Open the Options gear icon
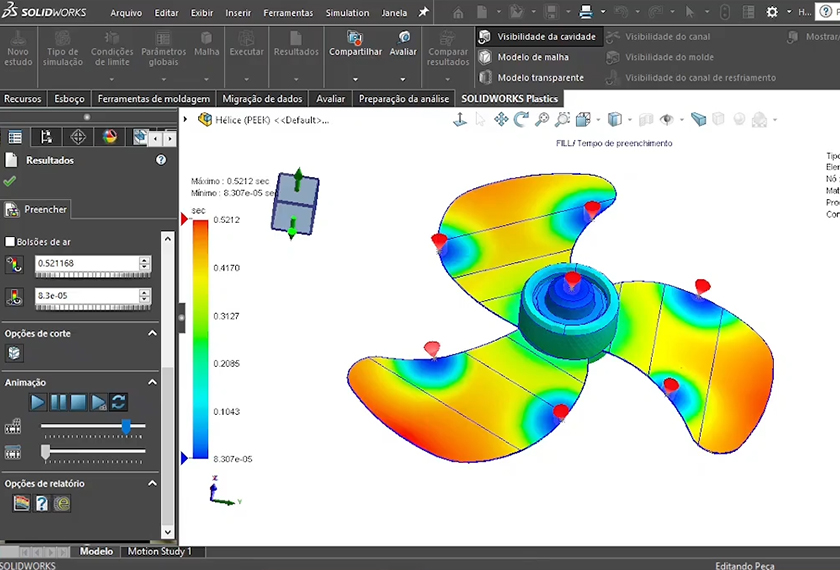840x570 pixels. pyautogui.click(x=771, y=12)
